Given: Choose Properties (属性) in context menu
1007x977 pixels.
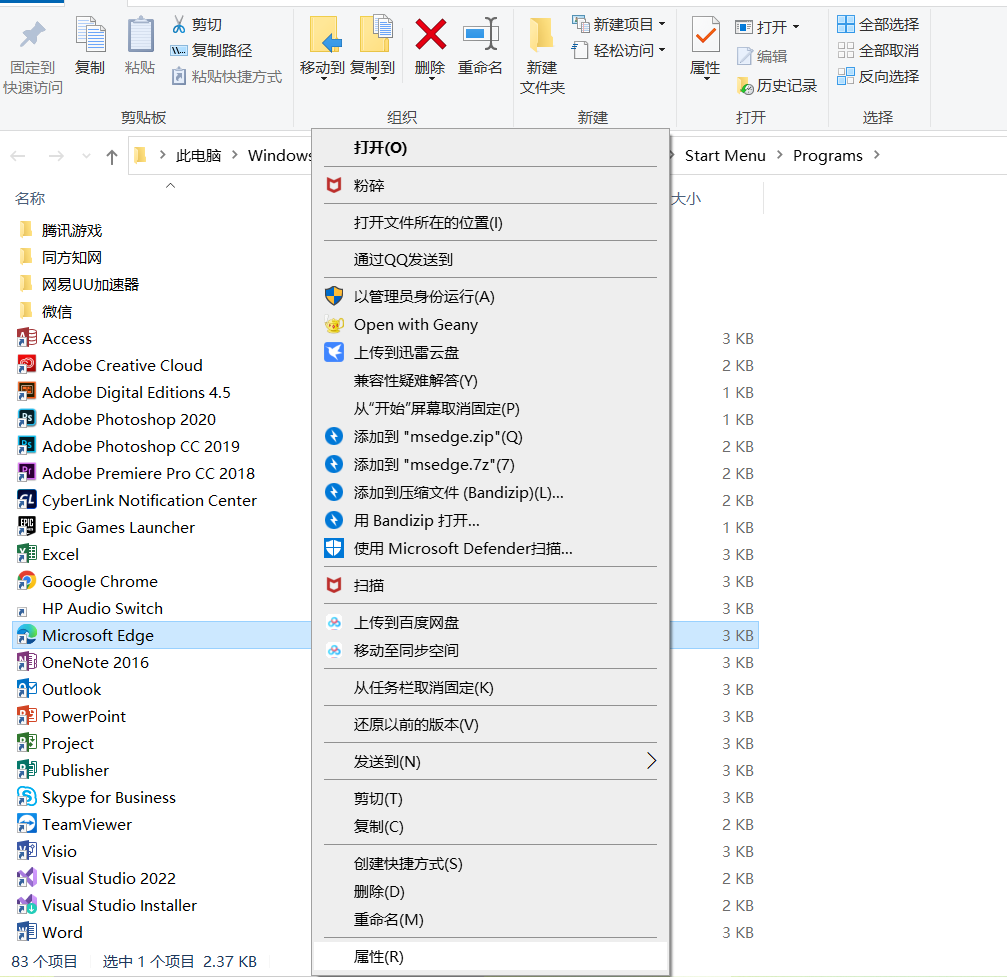Looking at the screenshot, I should [x=491, y=957].
